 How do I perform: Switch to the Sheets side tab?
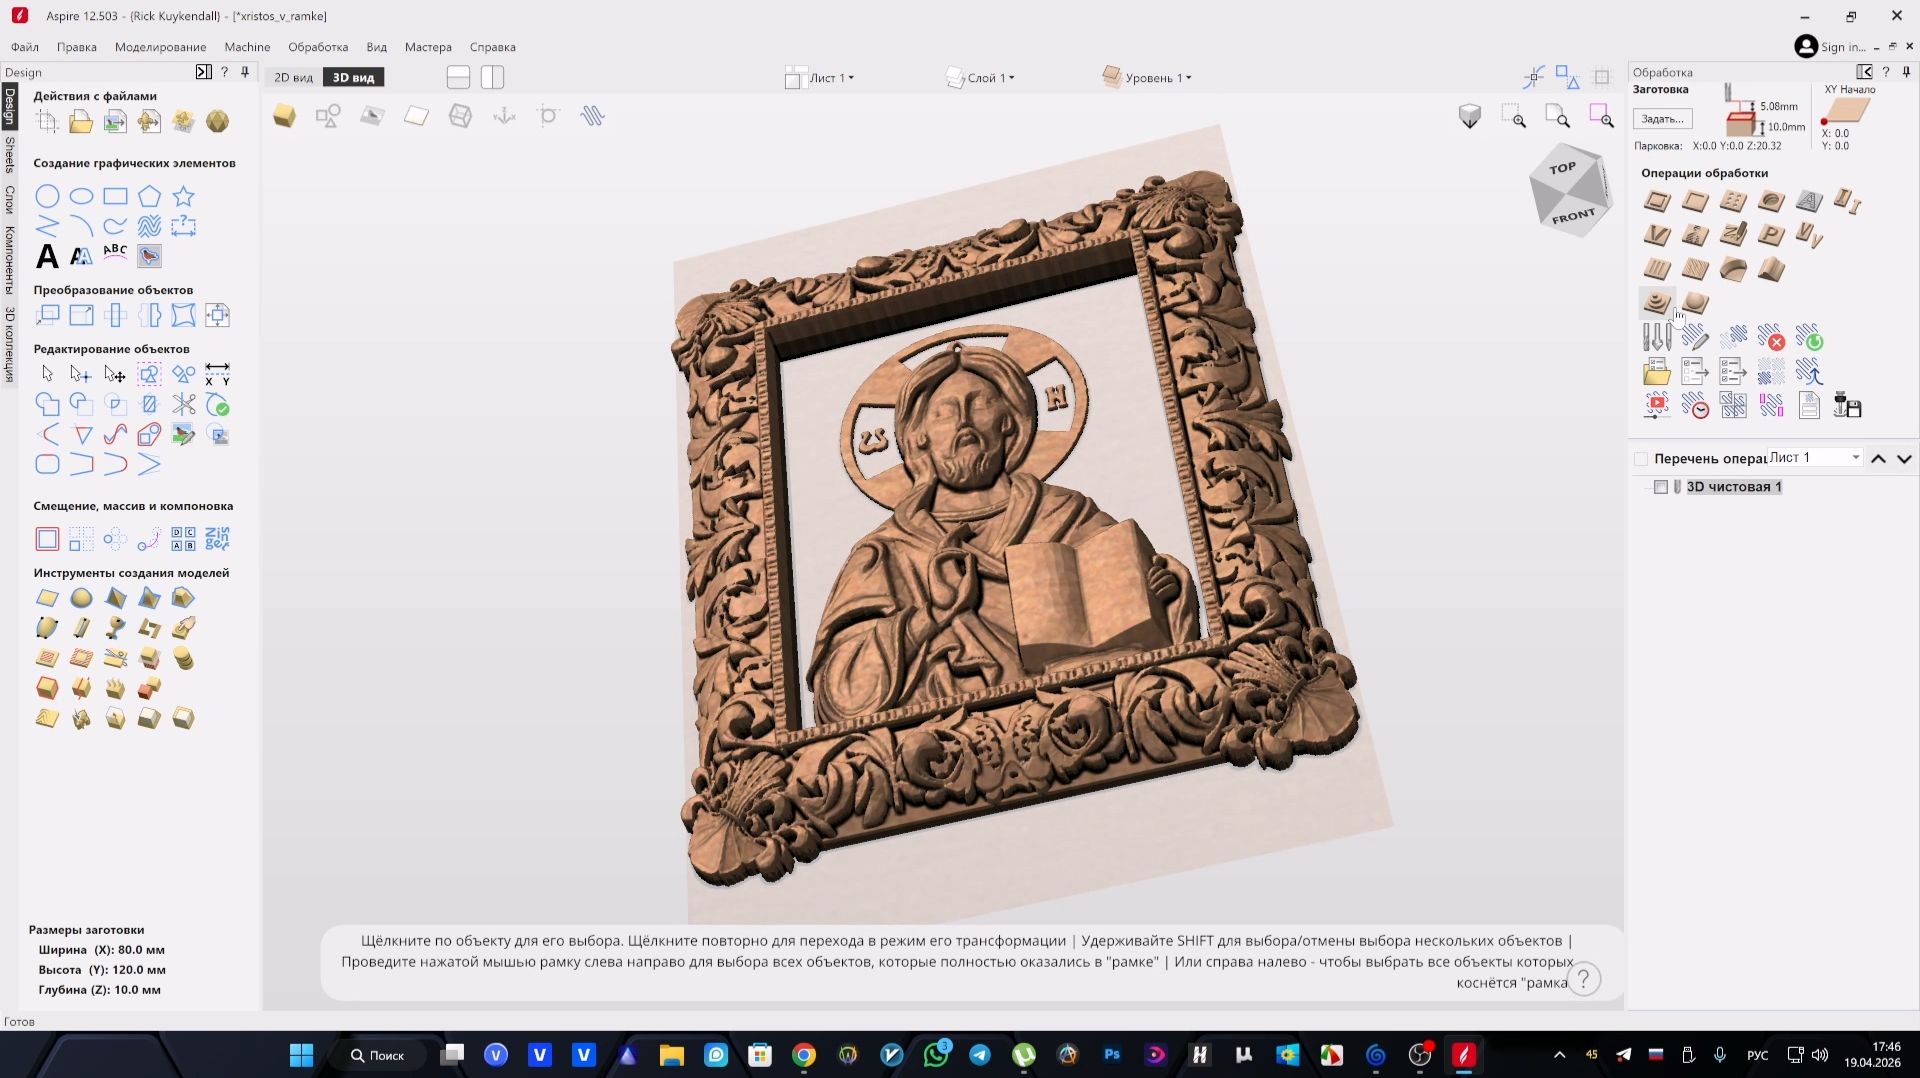tap(9, 155)
